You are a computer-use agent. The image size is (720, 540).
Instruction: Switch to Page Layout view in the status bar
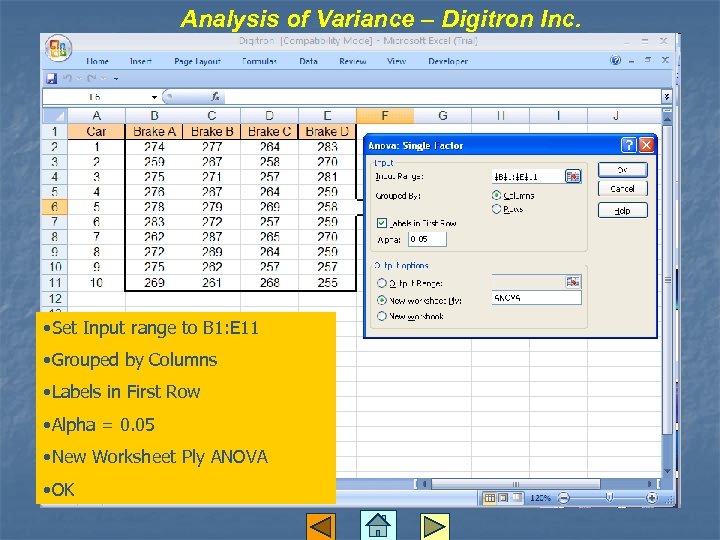tap(503, 498)
